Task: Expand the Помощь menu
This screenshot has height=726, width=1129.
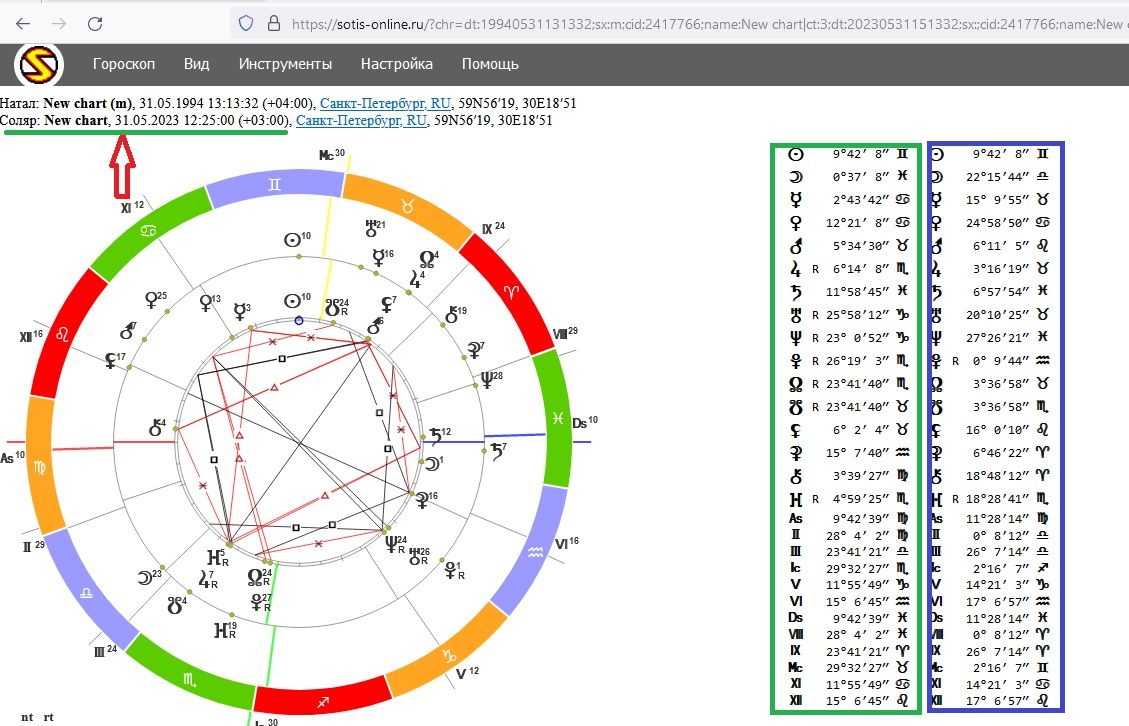Action: (490, 64)
